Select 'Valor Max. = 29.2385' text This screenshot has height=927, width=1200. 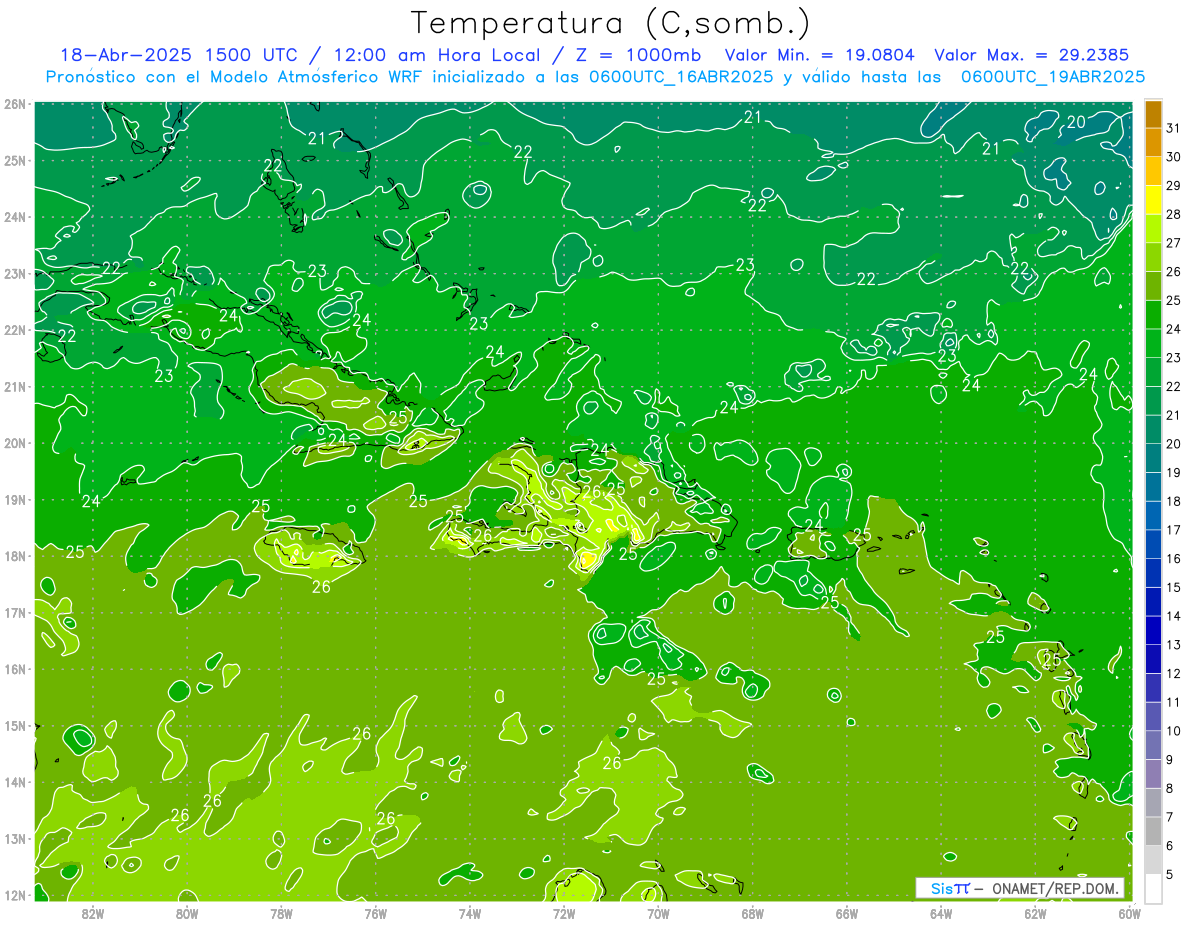1030,55
